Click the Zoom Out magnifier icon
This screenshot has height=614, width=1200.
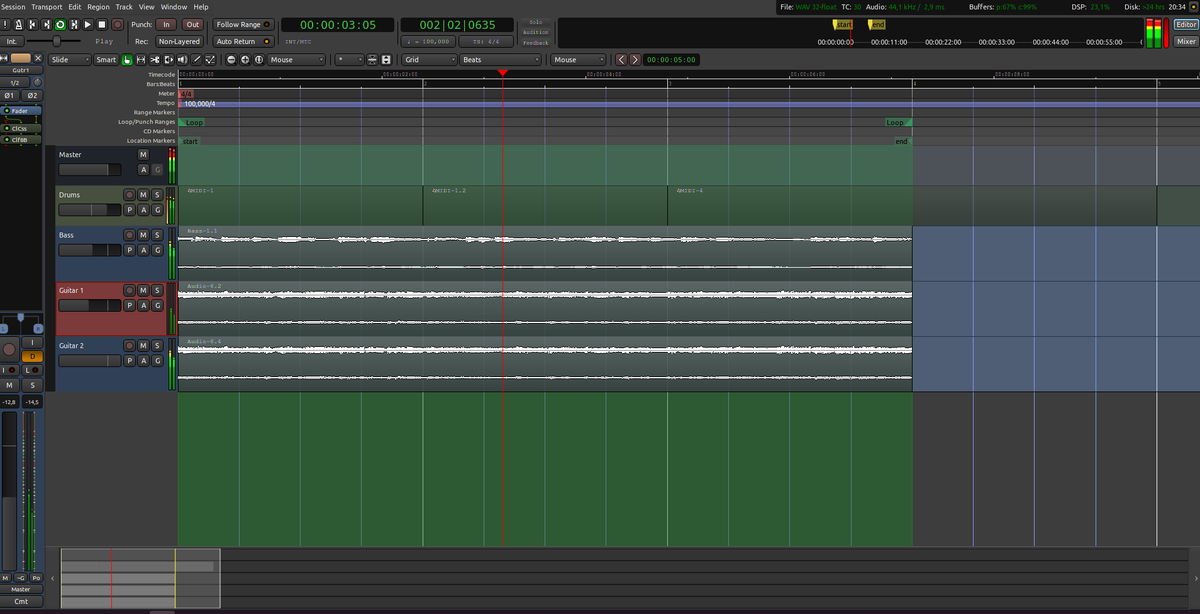(231, 60)
